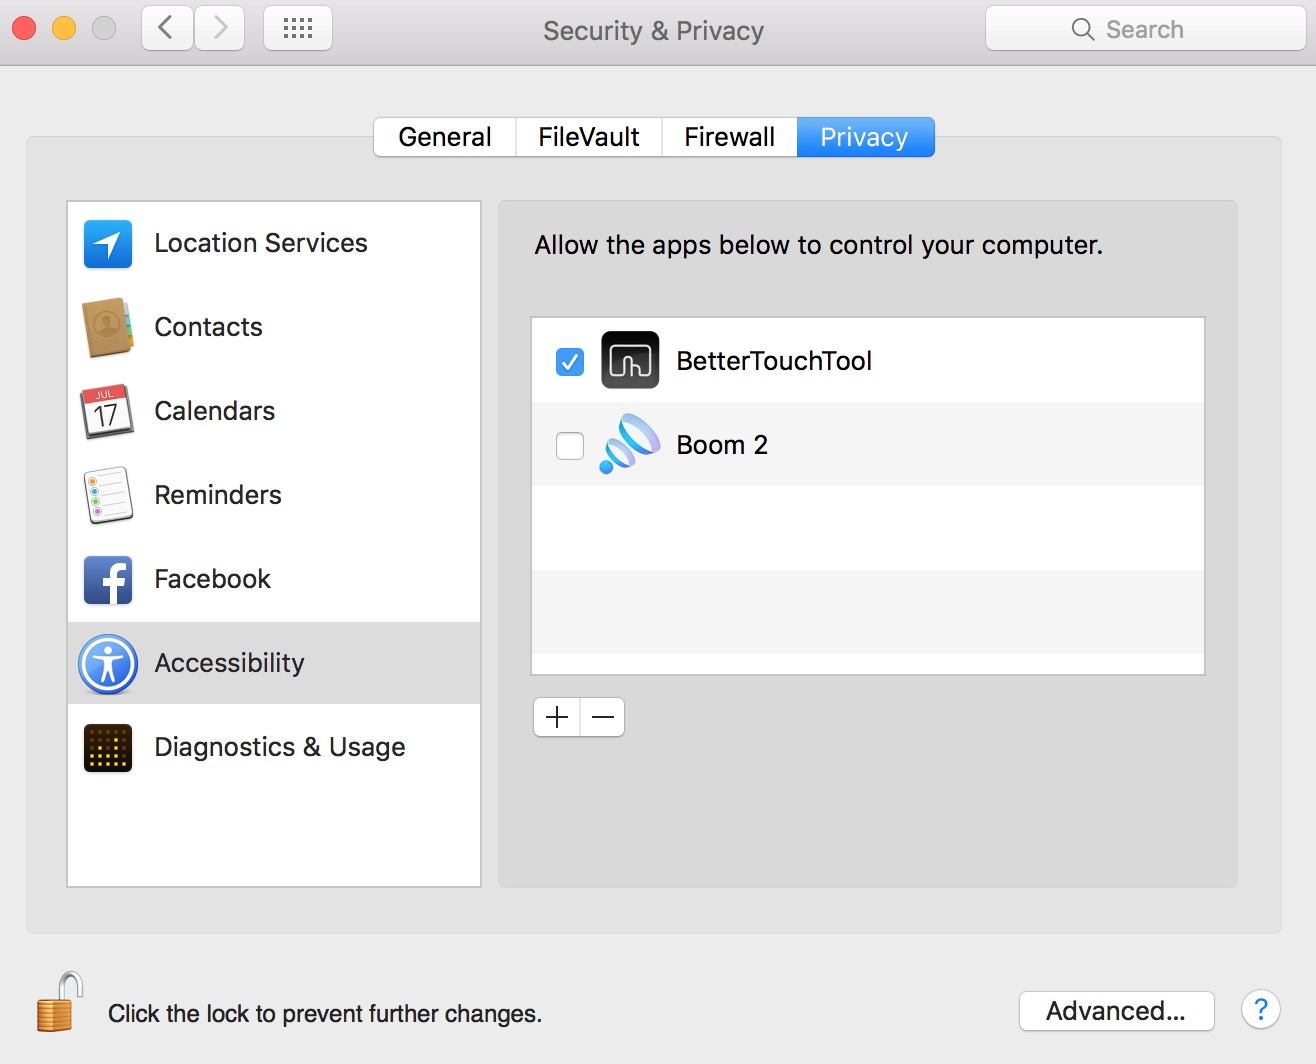Open help with question mark button
Screen dimensions: 1316x1064
(x=1260, y=1009)
